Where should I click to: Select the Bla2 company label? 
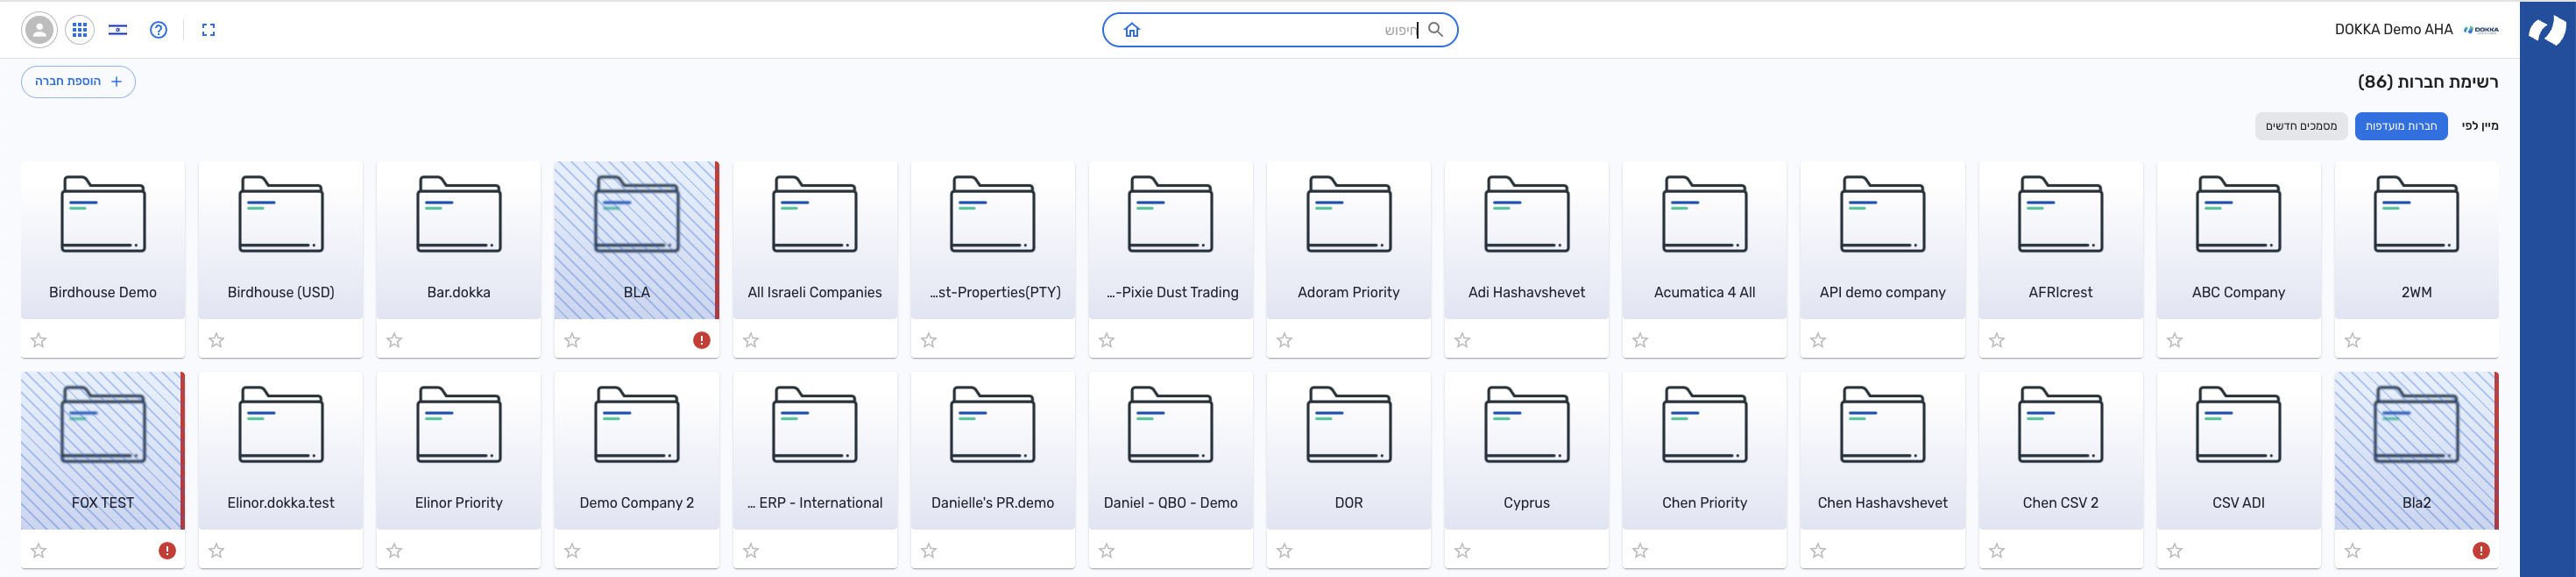(x=2417, y=503)
